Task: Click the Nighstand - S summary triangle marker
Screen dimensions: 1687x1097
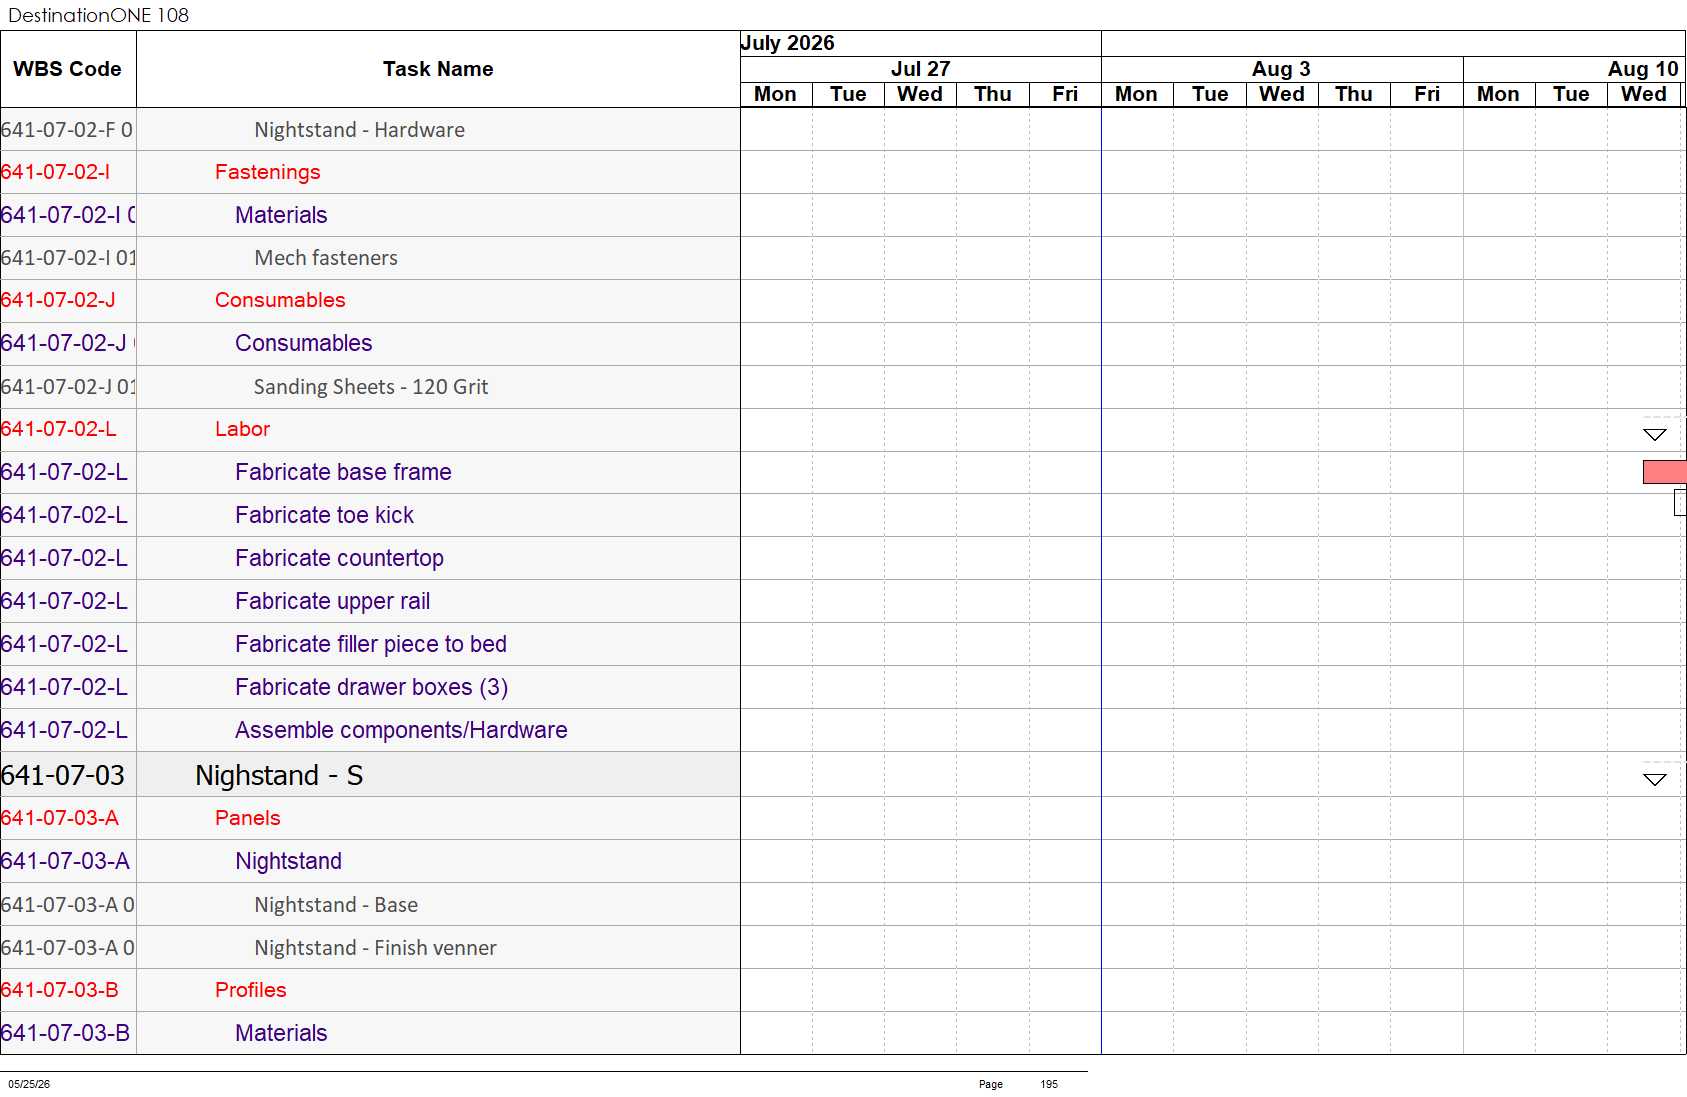Action: [x=1655, y=779]
